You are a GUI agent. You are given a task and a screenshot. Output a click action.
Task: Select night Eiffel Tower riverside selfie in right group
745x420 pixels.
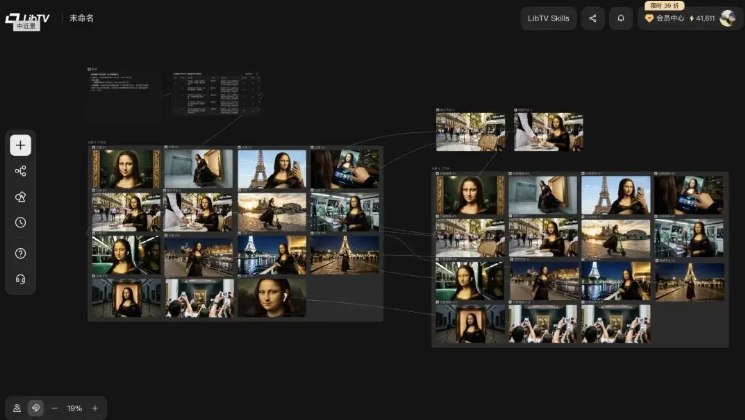pyautogui.click(x=616, y=281)
